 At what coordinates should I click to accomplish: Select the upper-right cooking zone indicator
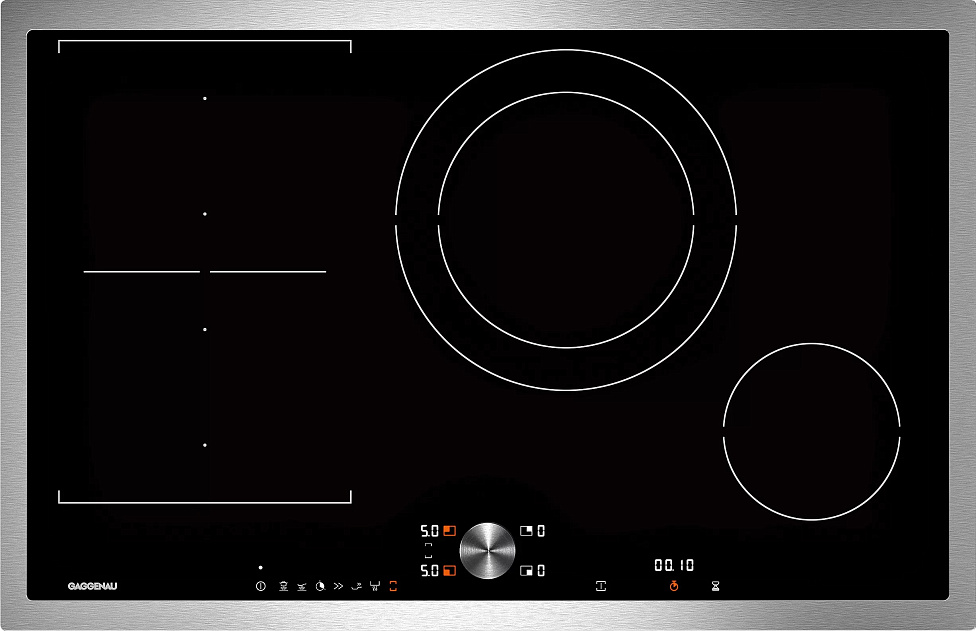(526, 531)
